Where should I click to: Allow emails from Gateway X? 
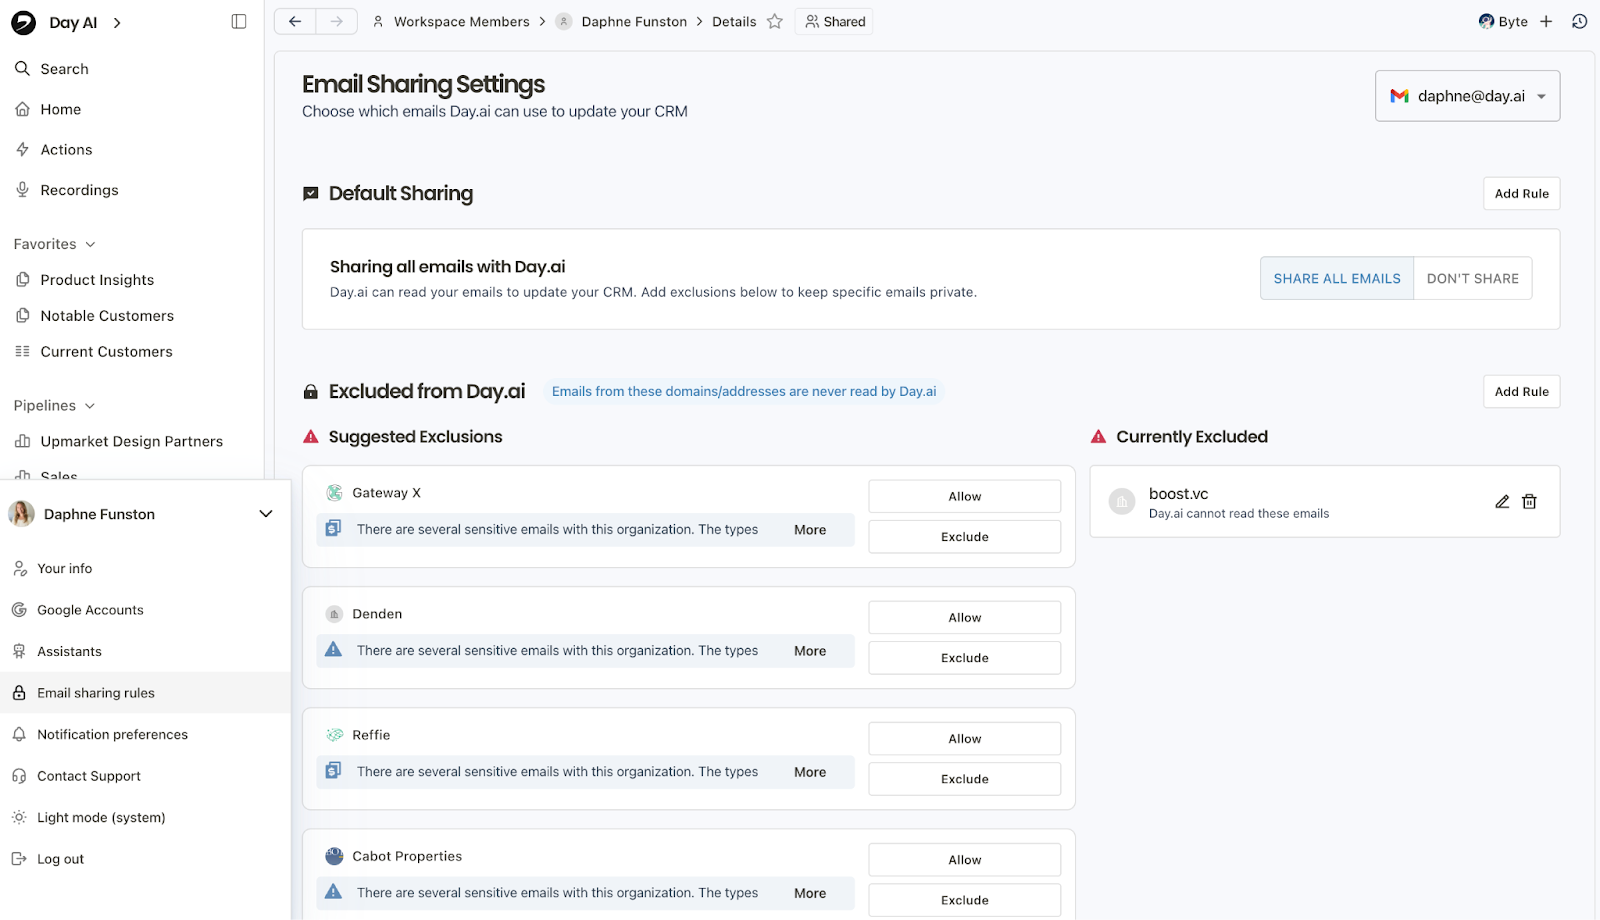[964, 496]
